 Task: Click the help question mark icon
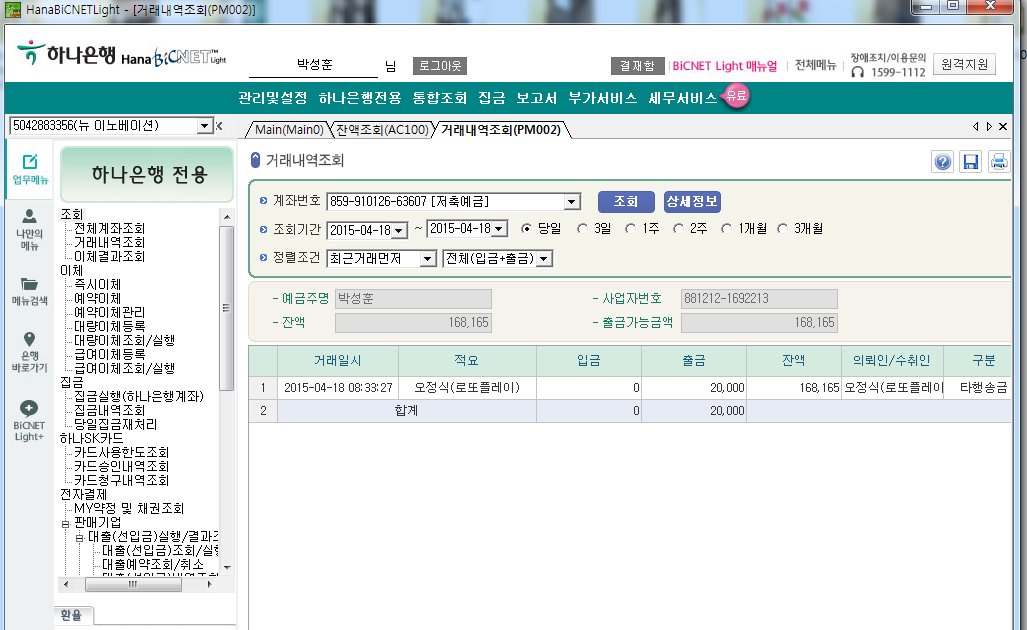point(942,162)
